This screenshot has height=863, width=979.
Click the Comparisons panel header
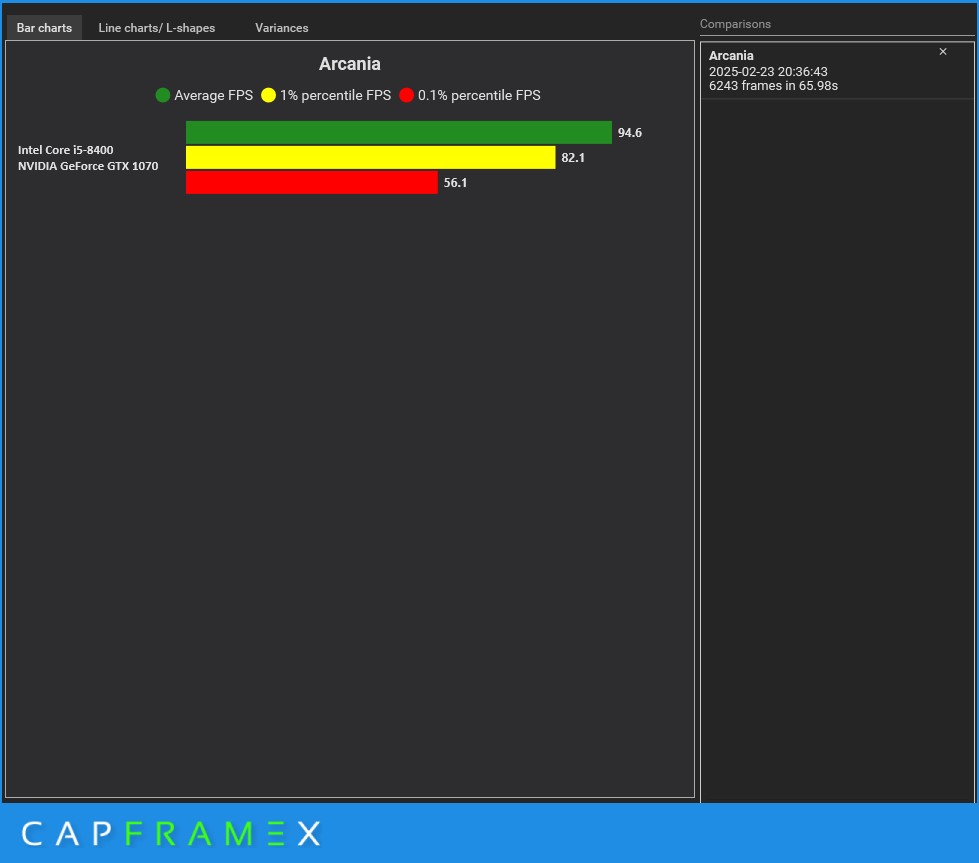[x=735, y=24]
